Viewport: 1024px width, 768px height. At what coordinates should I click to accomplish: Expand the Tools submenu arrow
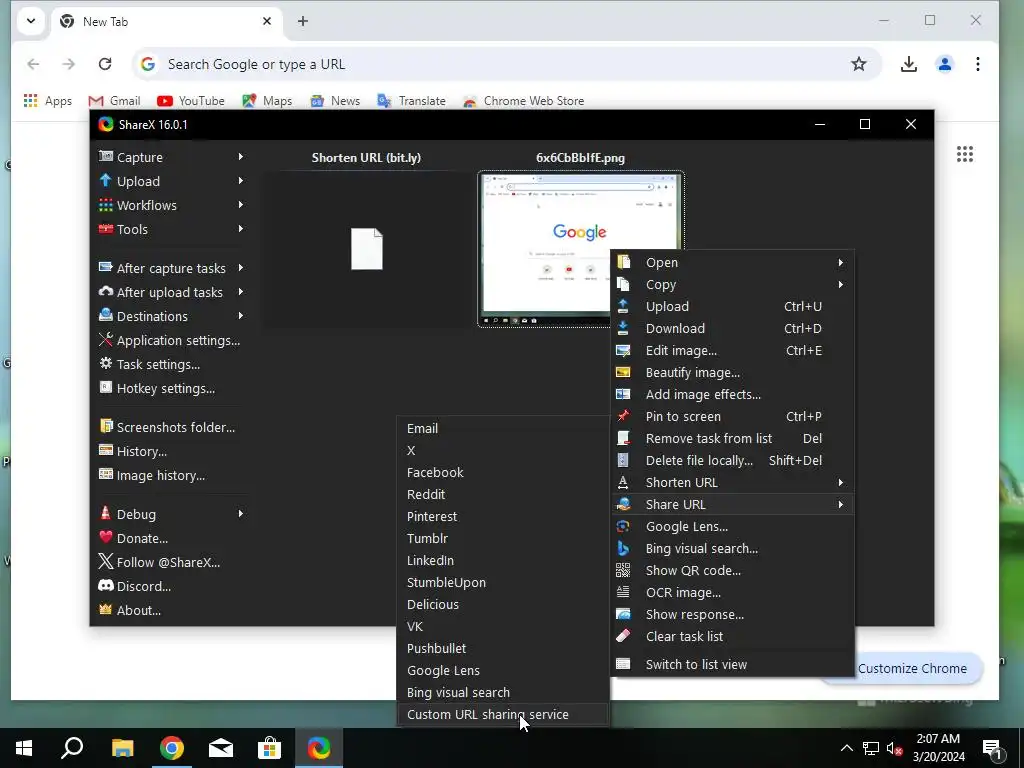(x=240, y=229)
